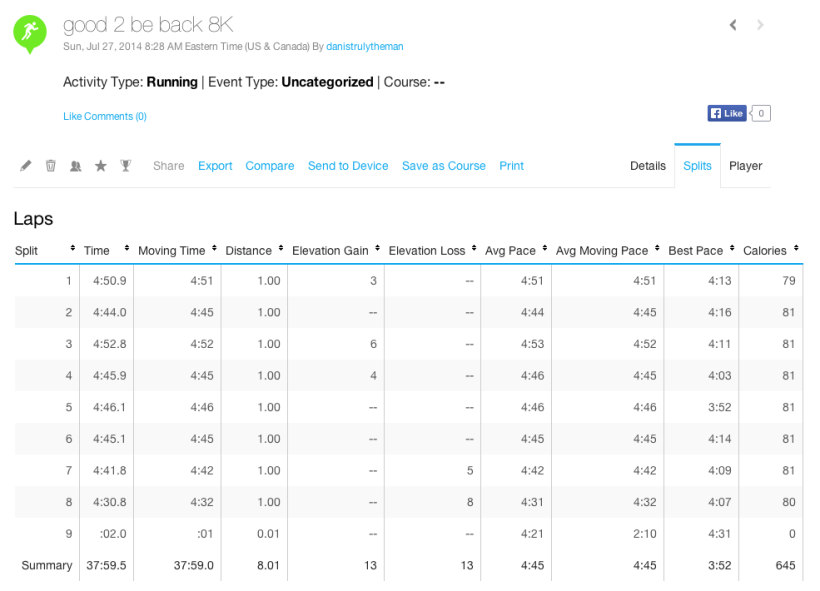The height and width of the screenshot is (591, 820).
Task: Click the green runner activity icon
Action: (30, 34)
